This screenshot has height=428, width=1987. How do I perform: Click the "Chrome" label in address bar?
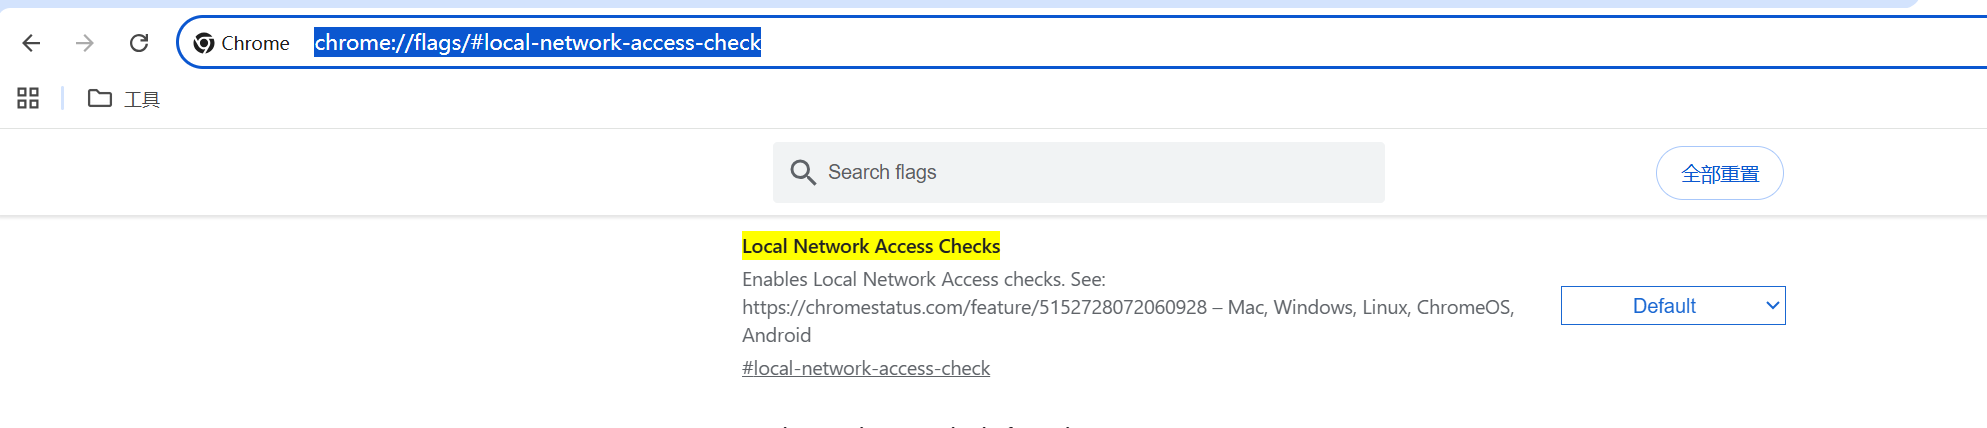pos(255,43)
